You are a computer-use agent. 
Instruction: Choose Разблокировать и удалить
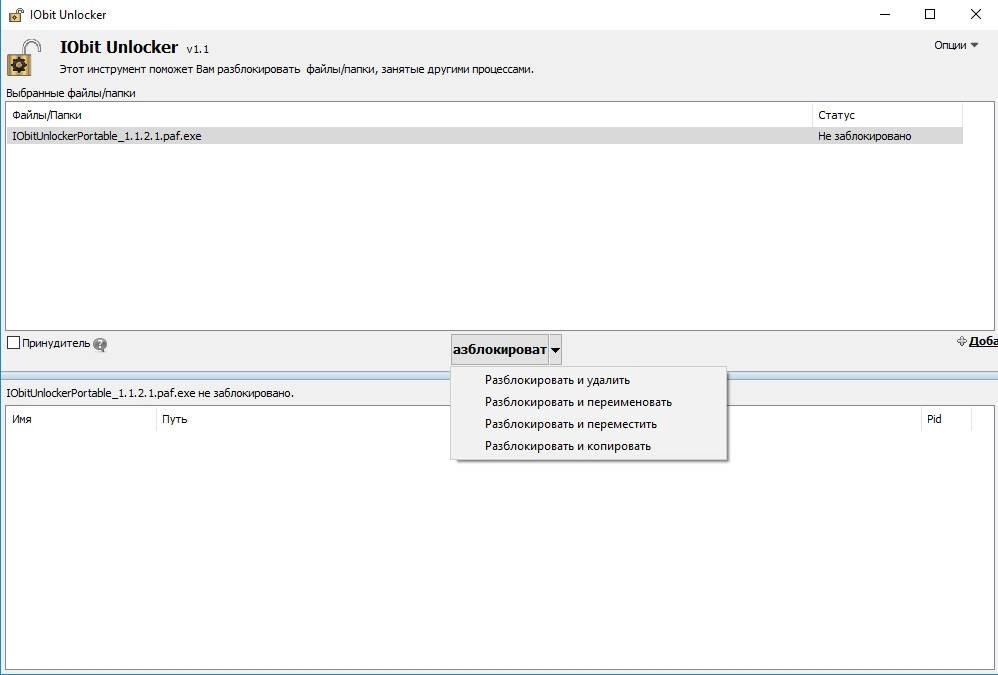click(x=589, y=380)
